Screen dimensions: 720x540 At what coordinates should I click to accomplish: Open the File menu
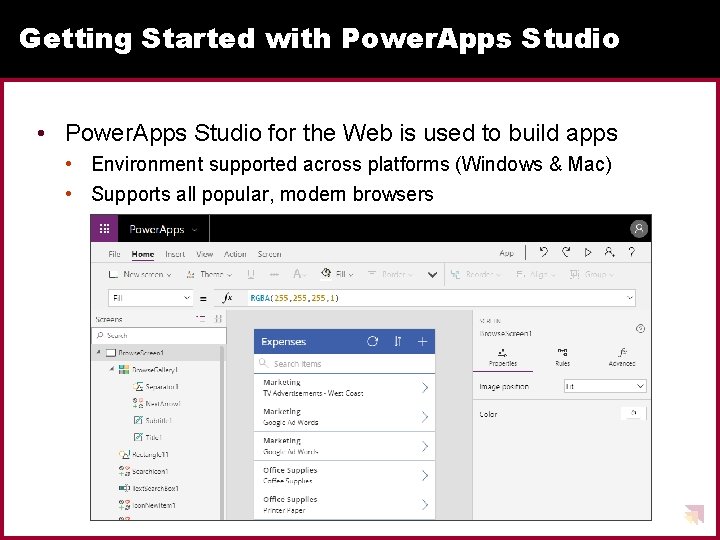click(x=114, y=254)
